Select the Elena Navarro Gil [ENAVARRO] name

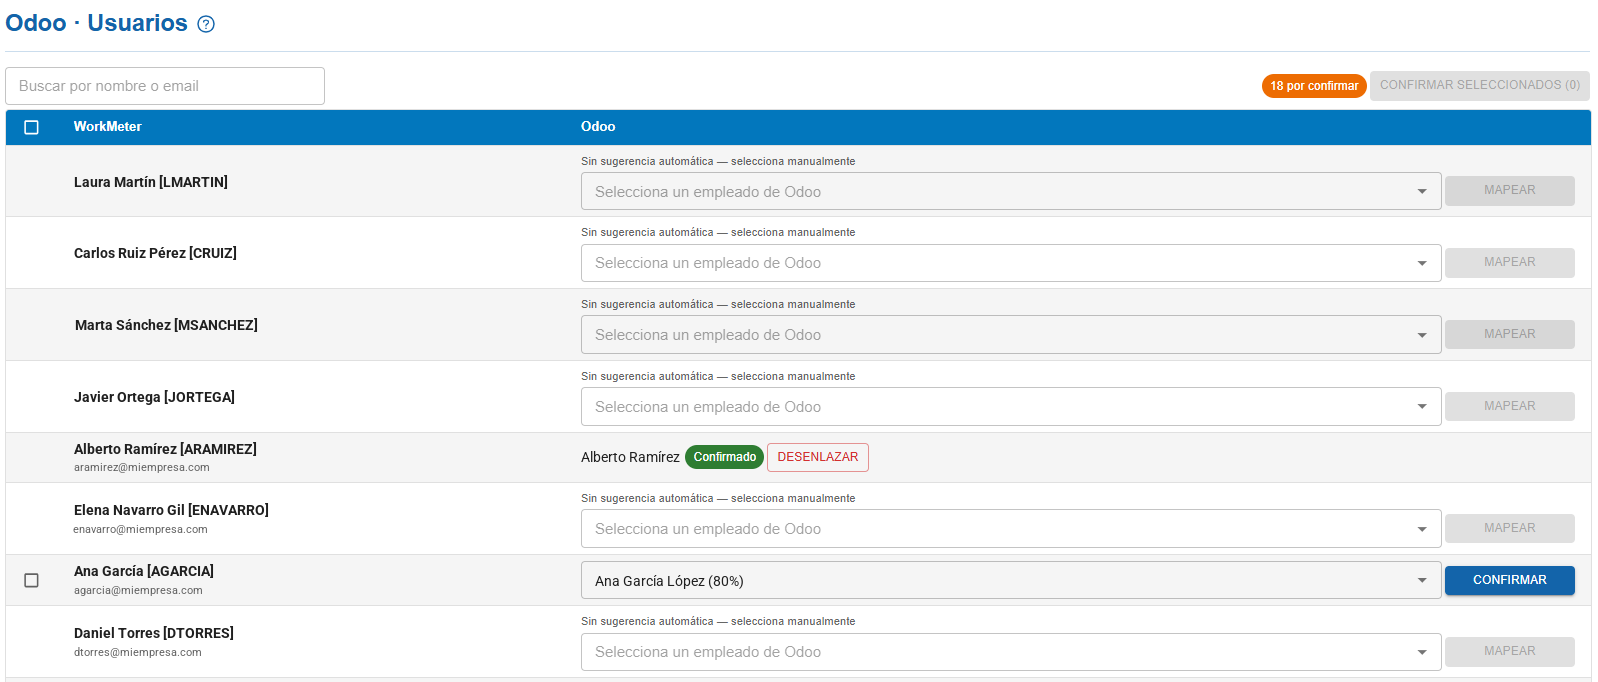pyautogui.click(x=171, y=510)
